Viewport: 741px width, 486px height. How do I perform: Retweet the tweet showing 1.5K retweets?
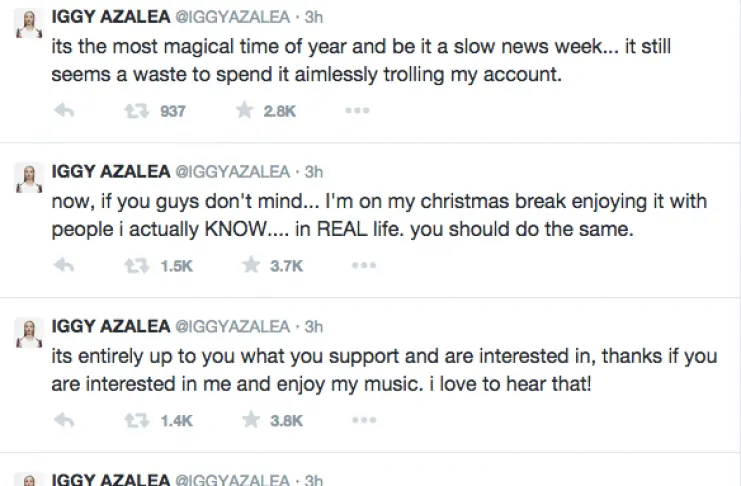pyautogui.click(x=132, y=266)
